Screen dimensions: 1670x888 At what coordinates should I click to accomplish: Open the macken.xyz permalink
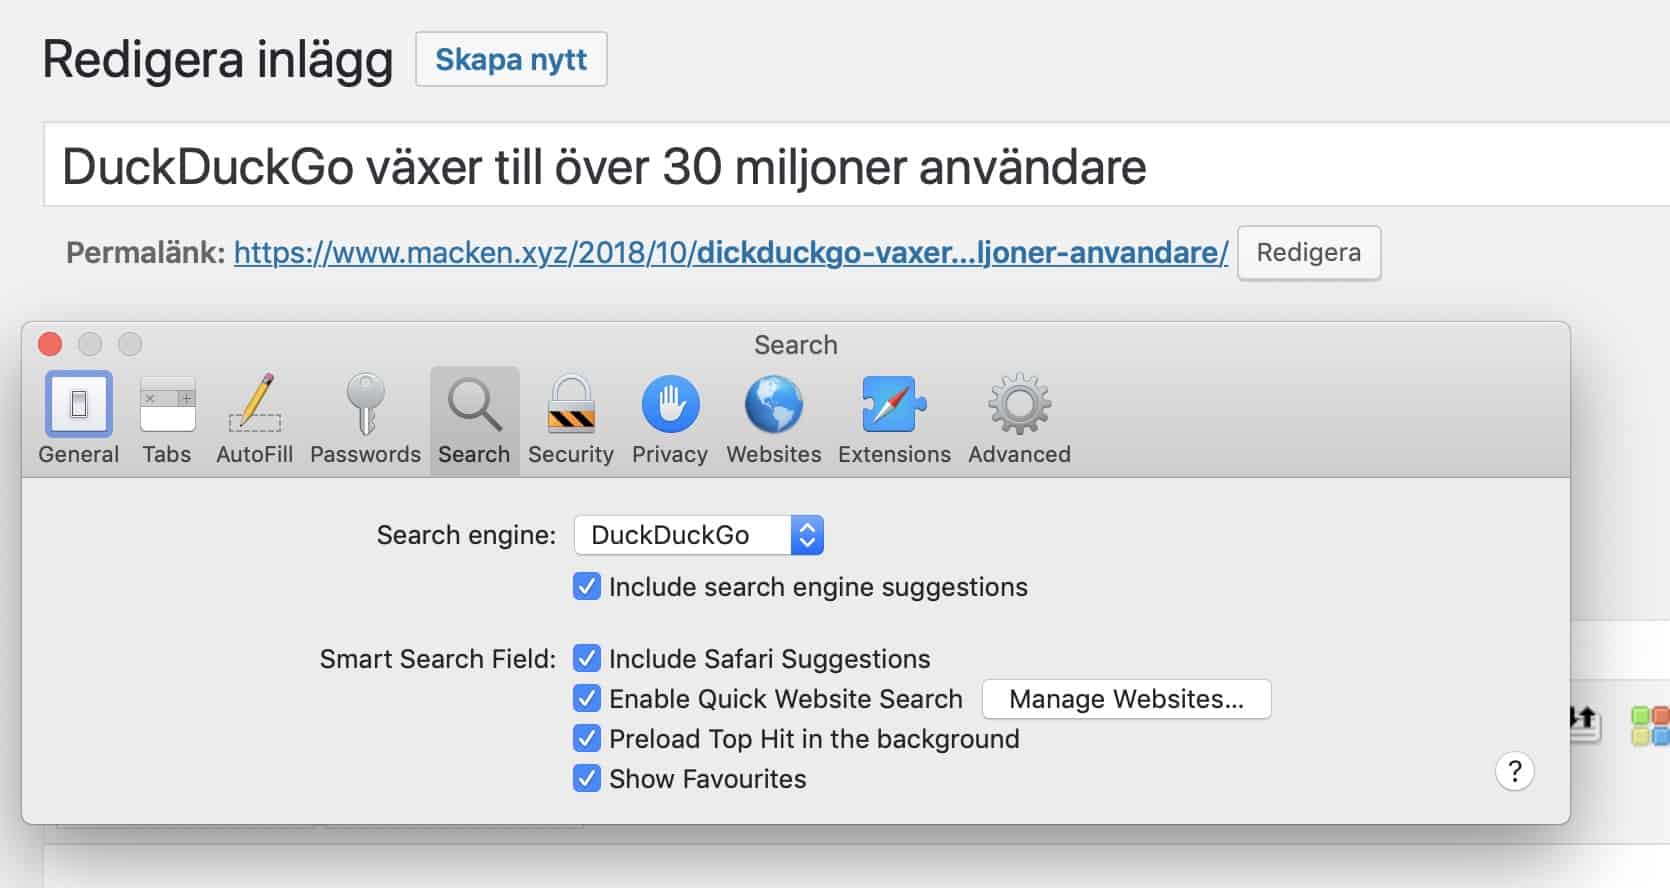click(730, 253)
